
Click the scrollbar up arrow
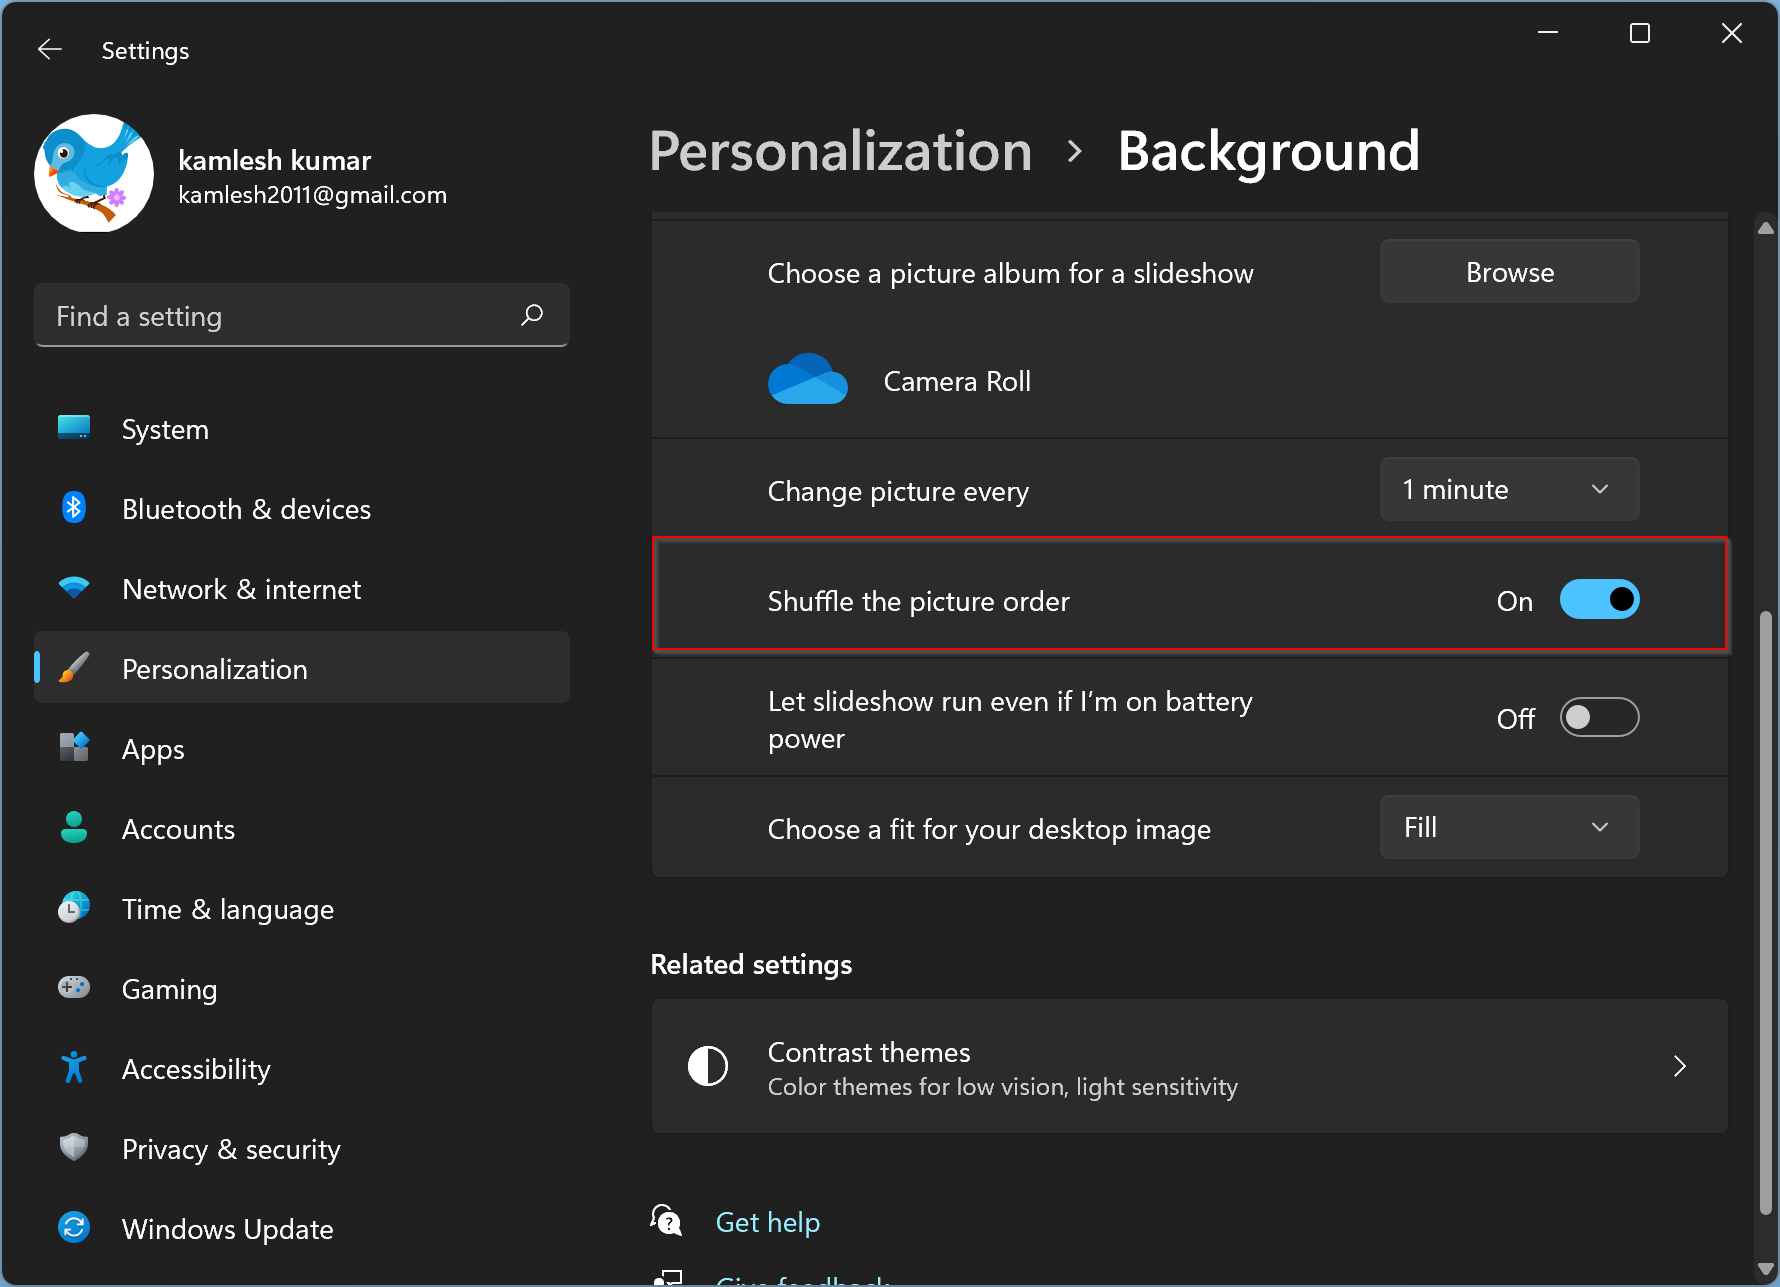click(x=1765, y=228)
